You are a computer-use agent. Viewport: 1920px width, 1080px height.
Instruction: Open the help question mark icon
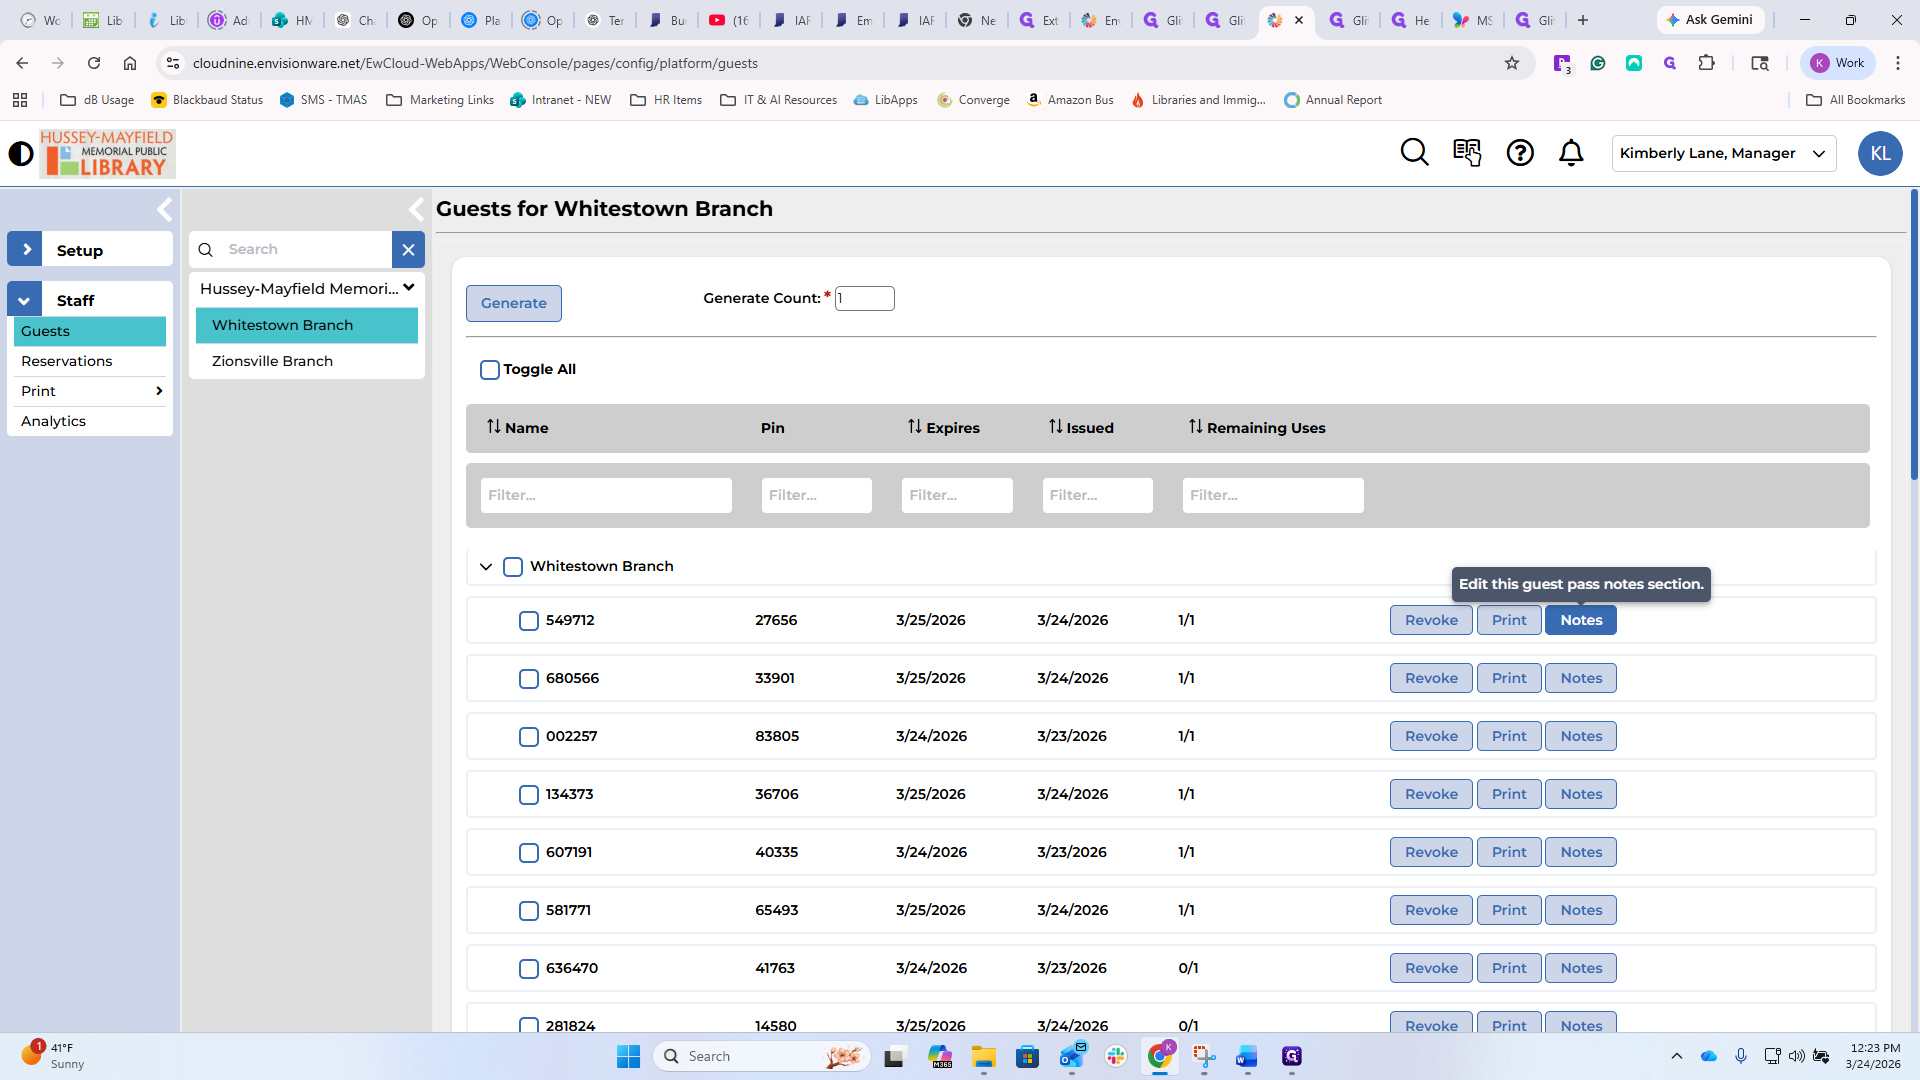click(1520, 153)
